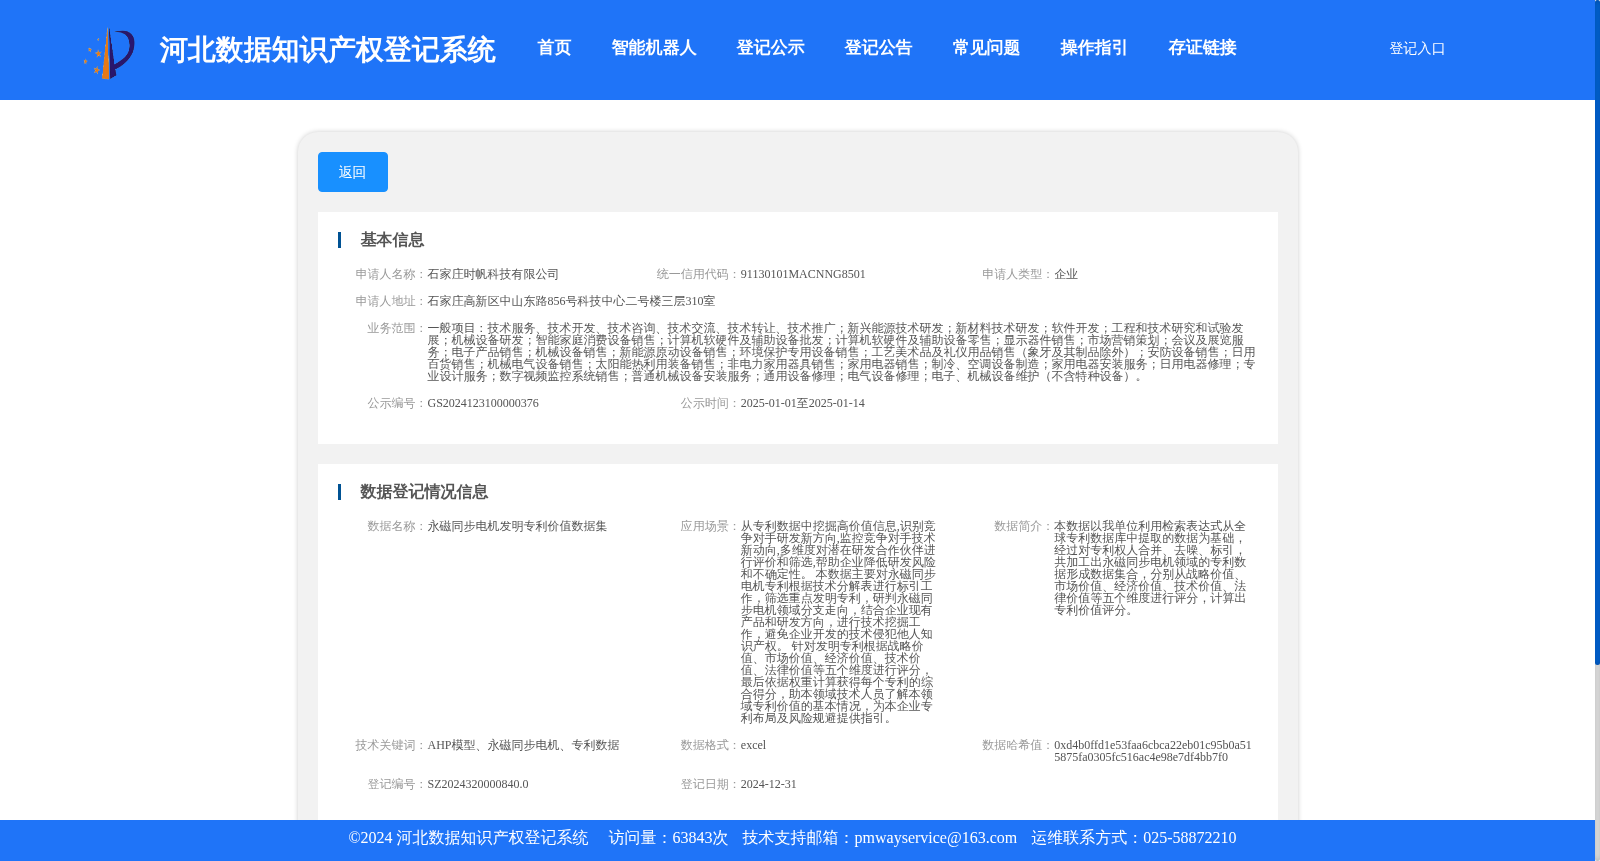Screen dimensions: 1600x861
Task: Select data format value excel
Action: coord(753,745)
